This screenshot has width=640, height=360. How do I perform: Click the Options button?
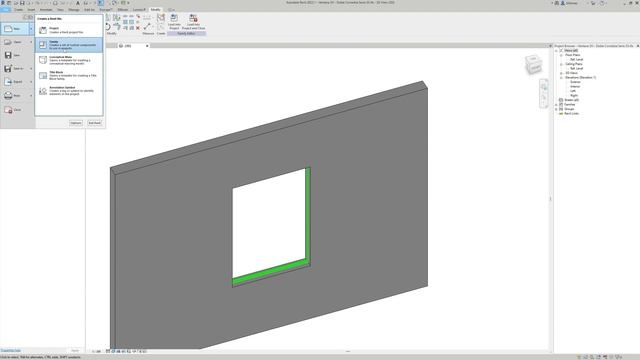[76, 123]
